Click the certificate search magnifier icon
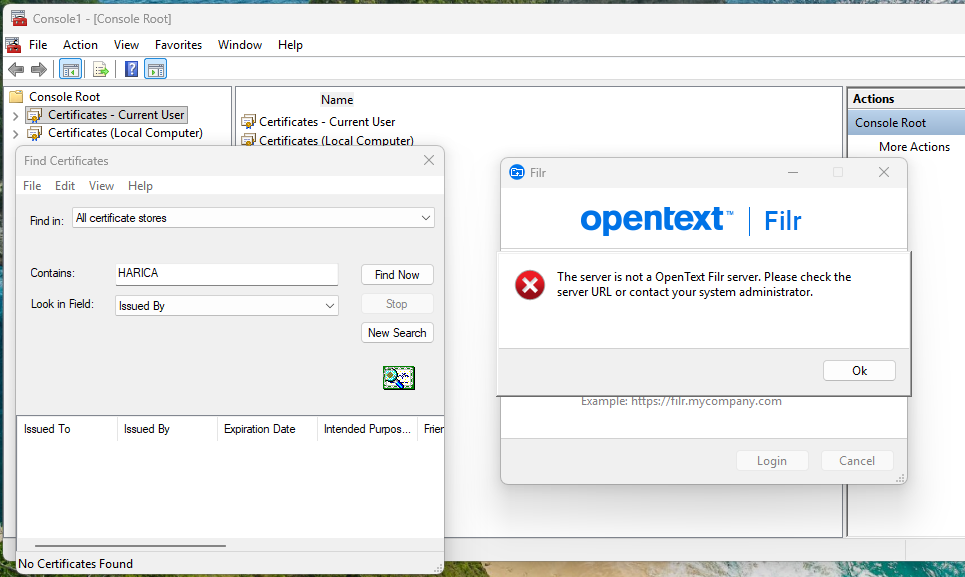Viewport: 965px width, 577px height. click(x=399, y=378)
